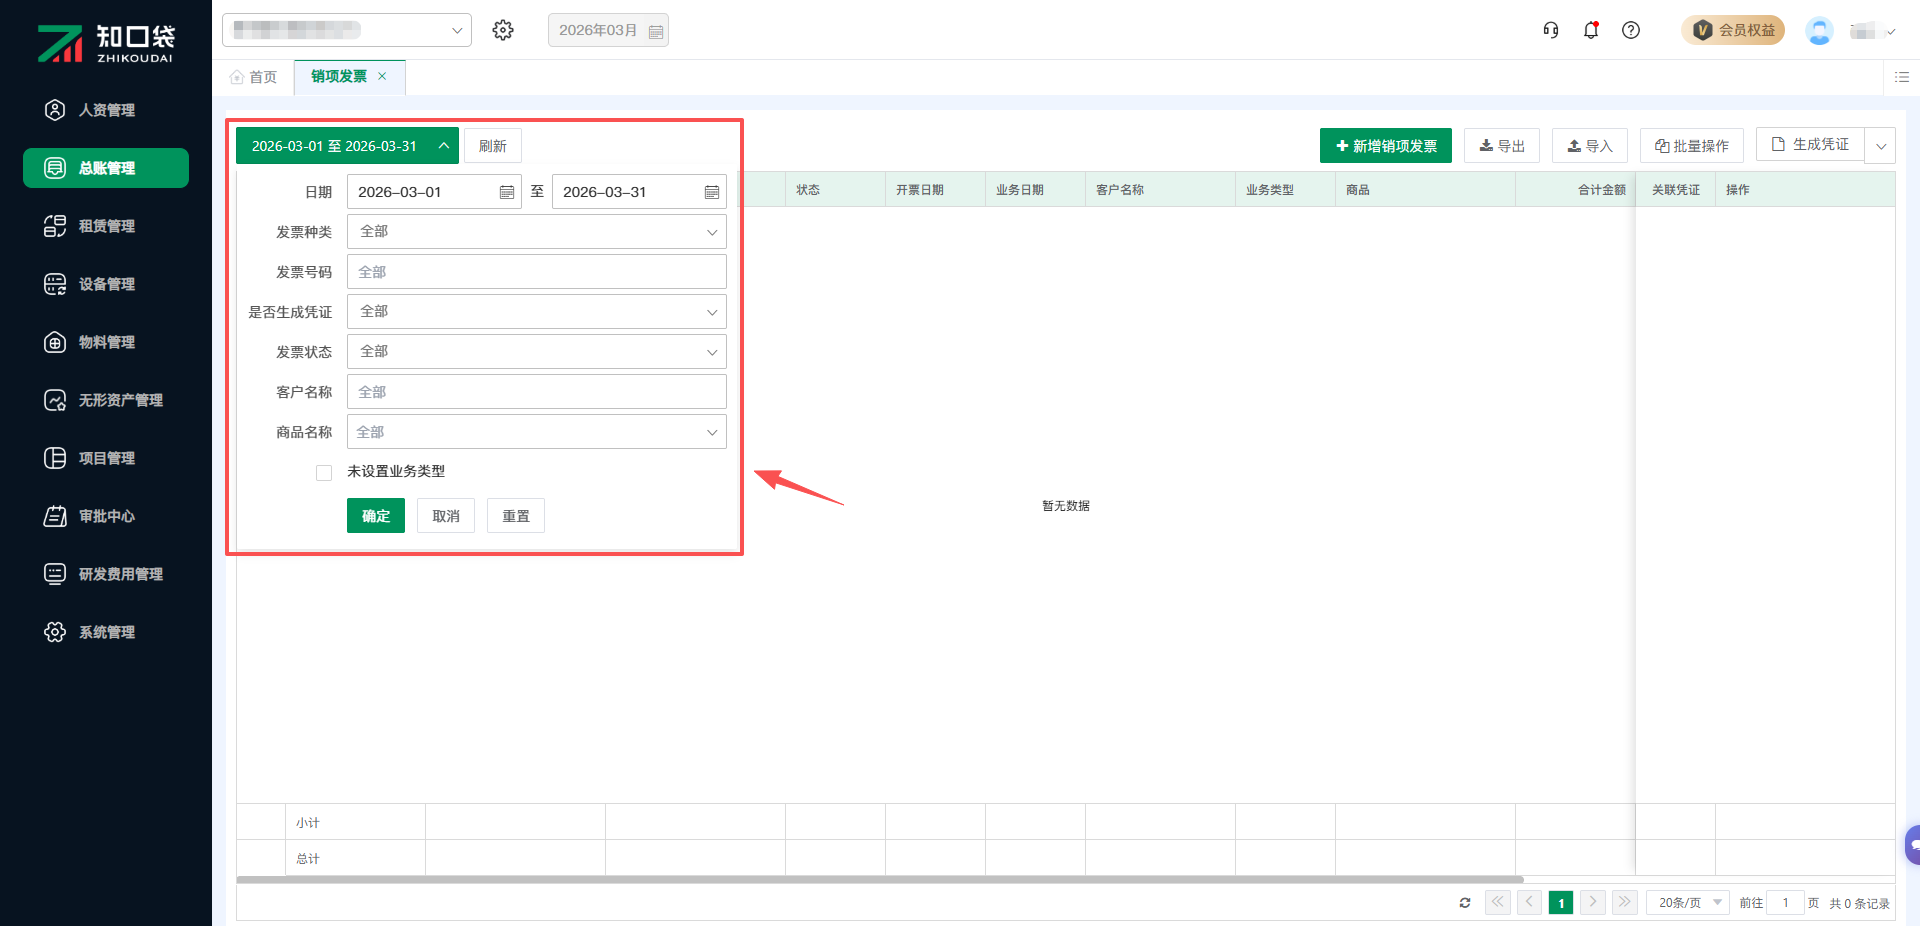Open 审批中心 in the sidebar
Viewport: 1920px width, 926px height.
tap(105, 516)
